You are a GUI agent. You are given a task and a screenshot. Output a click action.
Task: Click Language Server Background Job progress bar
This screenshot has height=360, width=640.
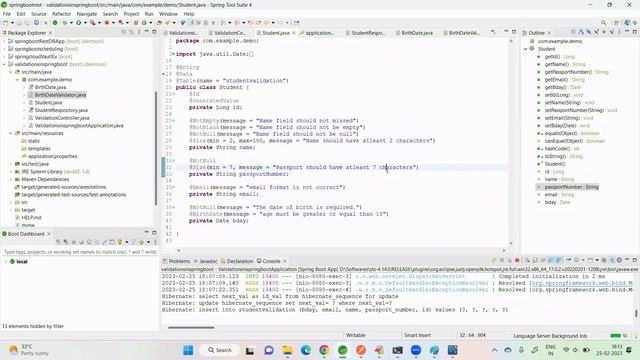[x=615, y=336]
